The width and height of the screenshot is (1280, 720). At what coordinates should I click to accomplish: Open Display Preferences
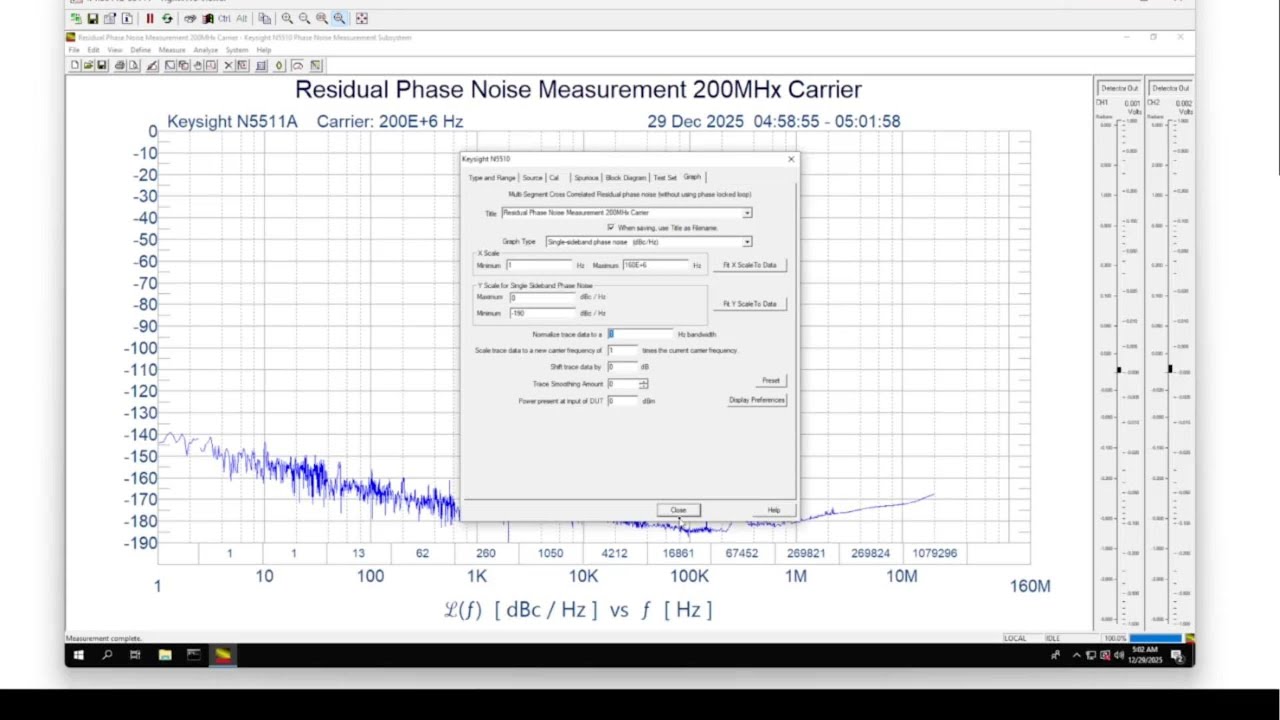pyautogui.click(x=757, y=400)
